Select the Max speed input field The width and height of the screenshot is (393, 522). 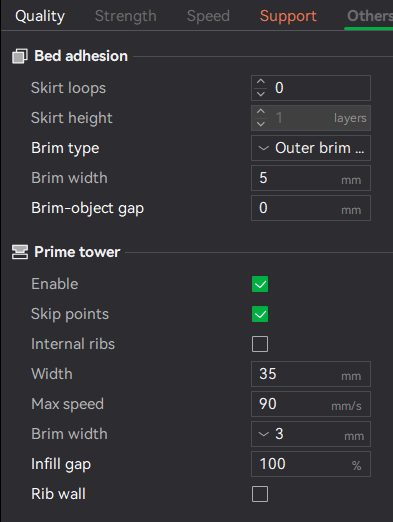(x=311, y=404)
